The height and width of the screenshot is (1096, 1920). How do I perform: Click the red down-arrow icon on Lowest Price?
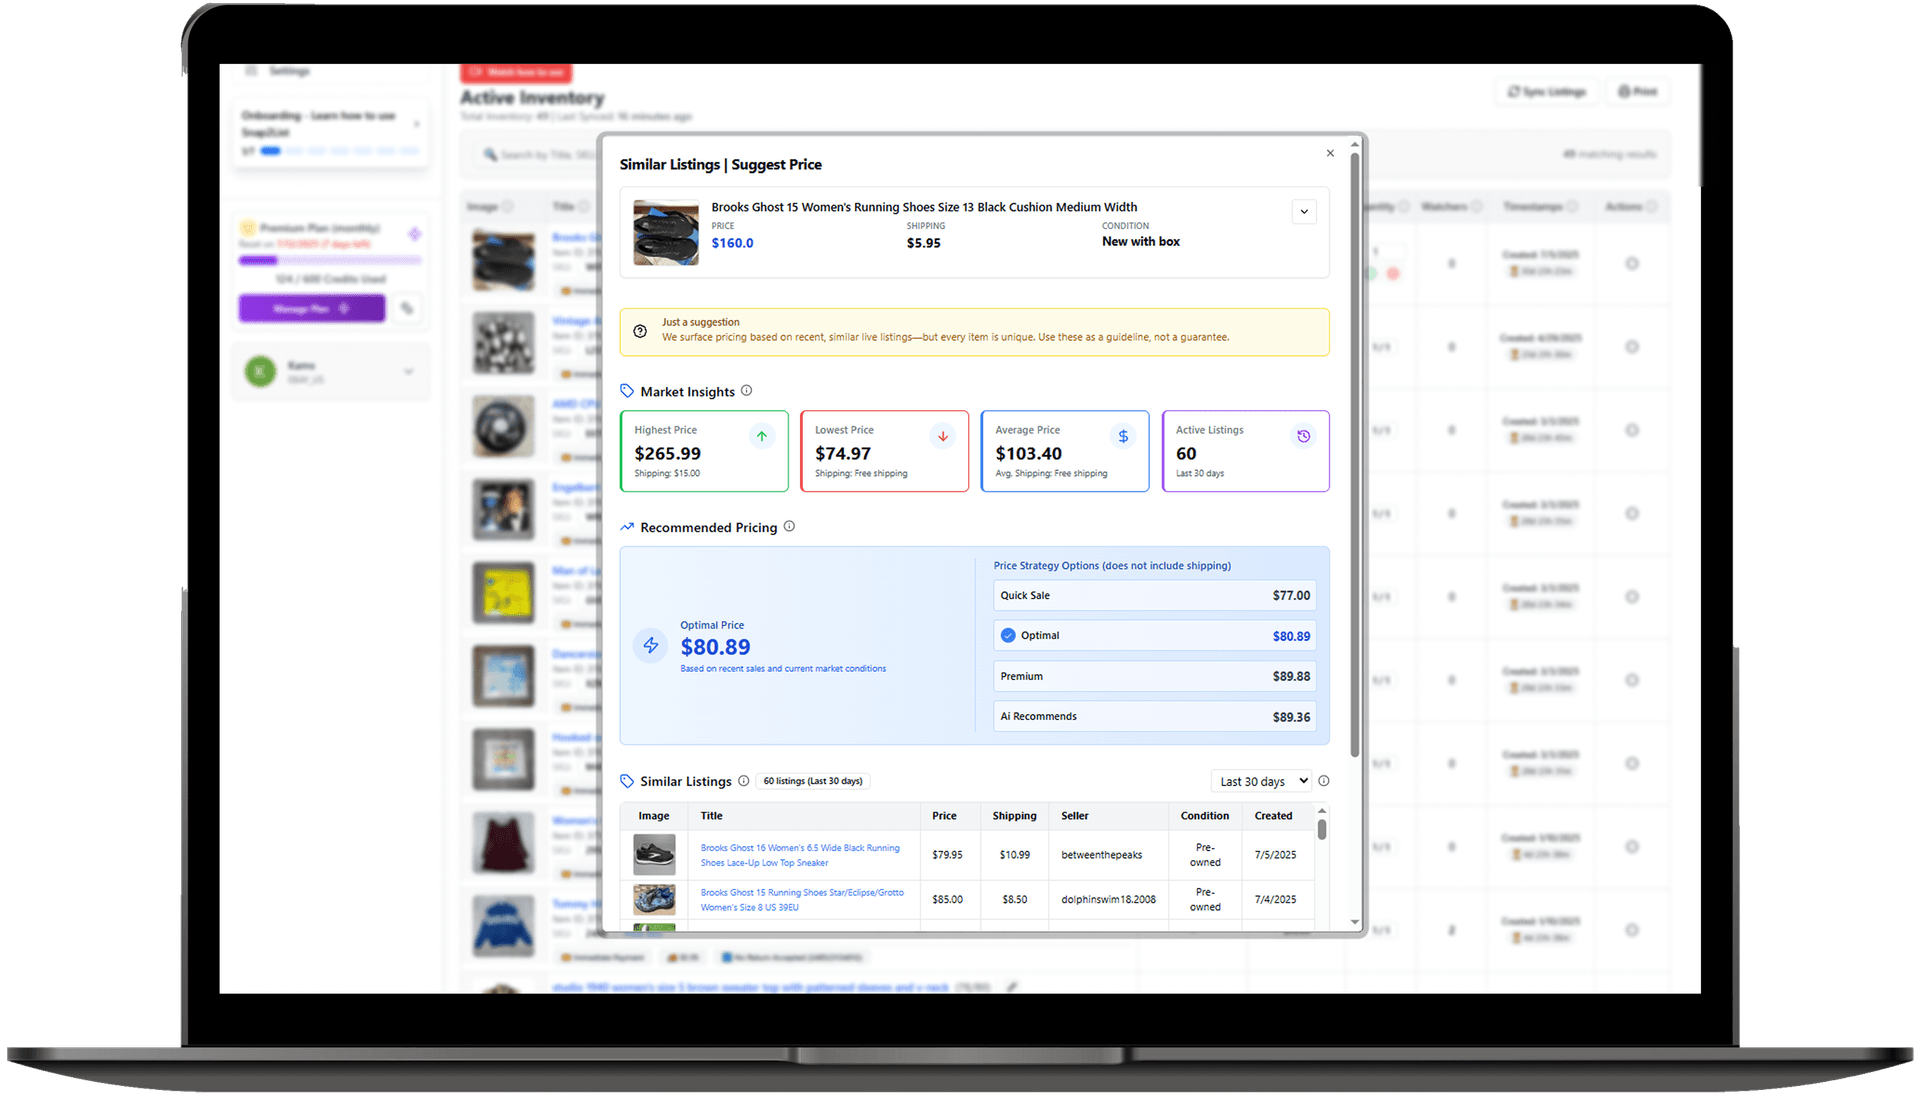(x=942, y=436)
